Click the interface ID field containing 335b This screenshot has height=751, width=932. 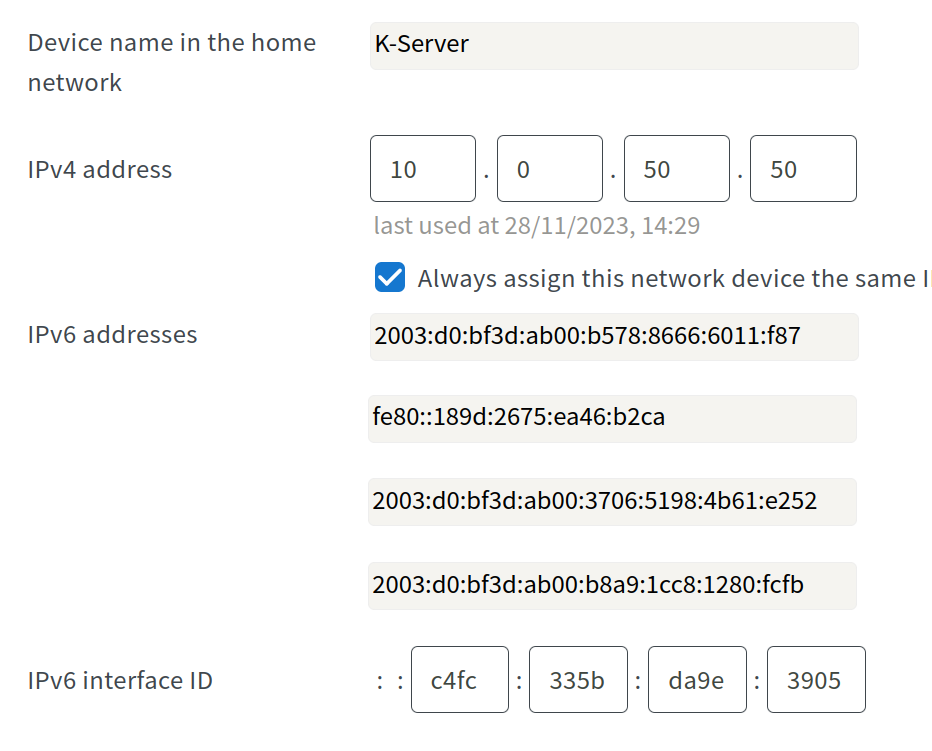click(x=578, y=680)
